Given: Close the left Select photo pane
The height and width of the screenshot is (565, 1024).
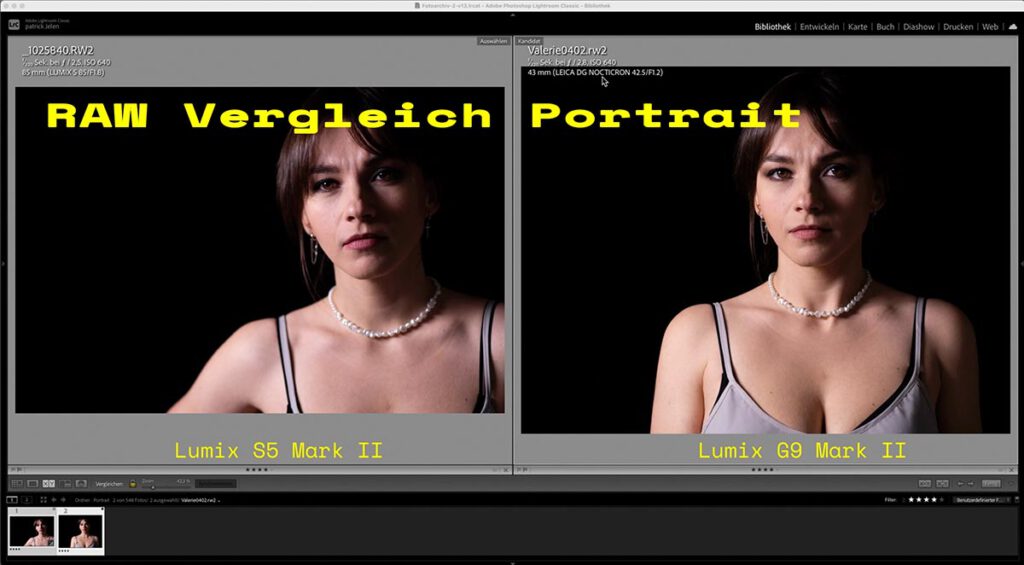Looking at the screenshot, I should point(505,470).
